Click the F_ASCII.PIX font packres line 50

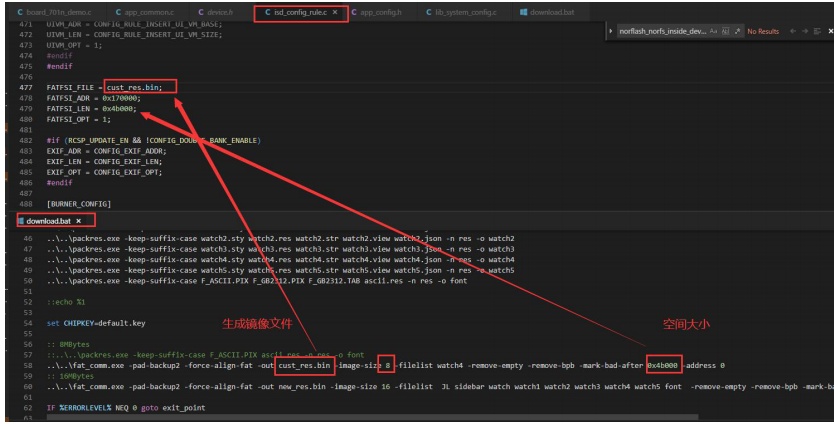coord(257,281)
